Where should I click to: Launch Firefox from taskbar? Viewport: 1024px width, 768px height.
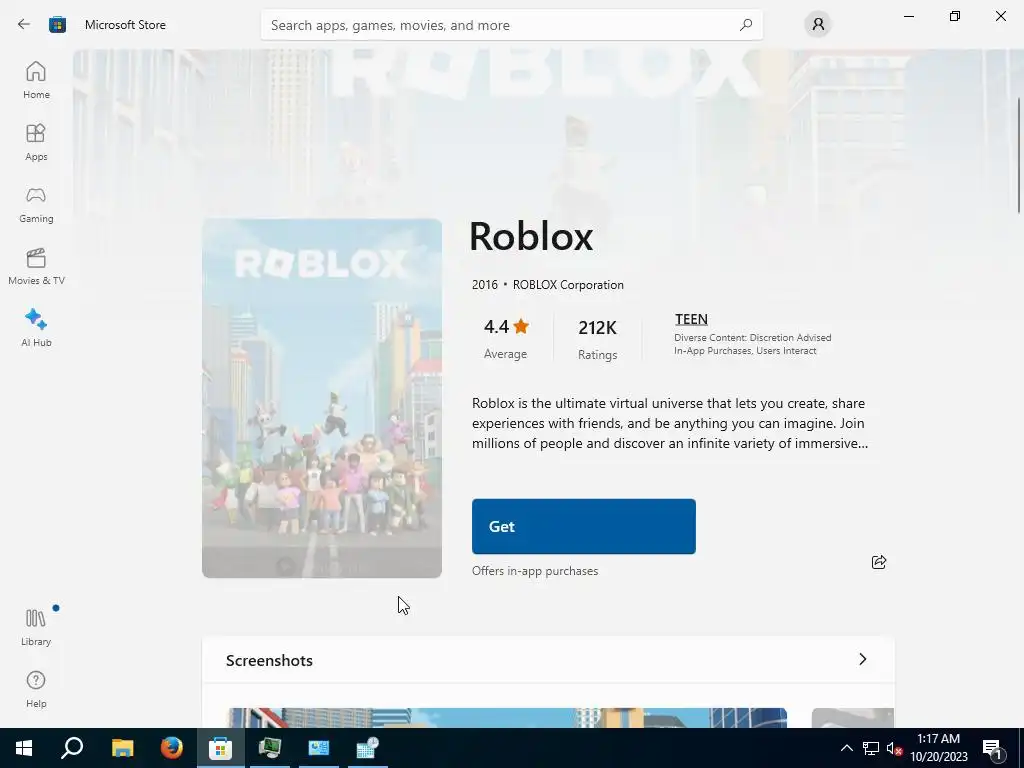172,748
